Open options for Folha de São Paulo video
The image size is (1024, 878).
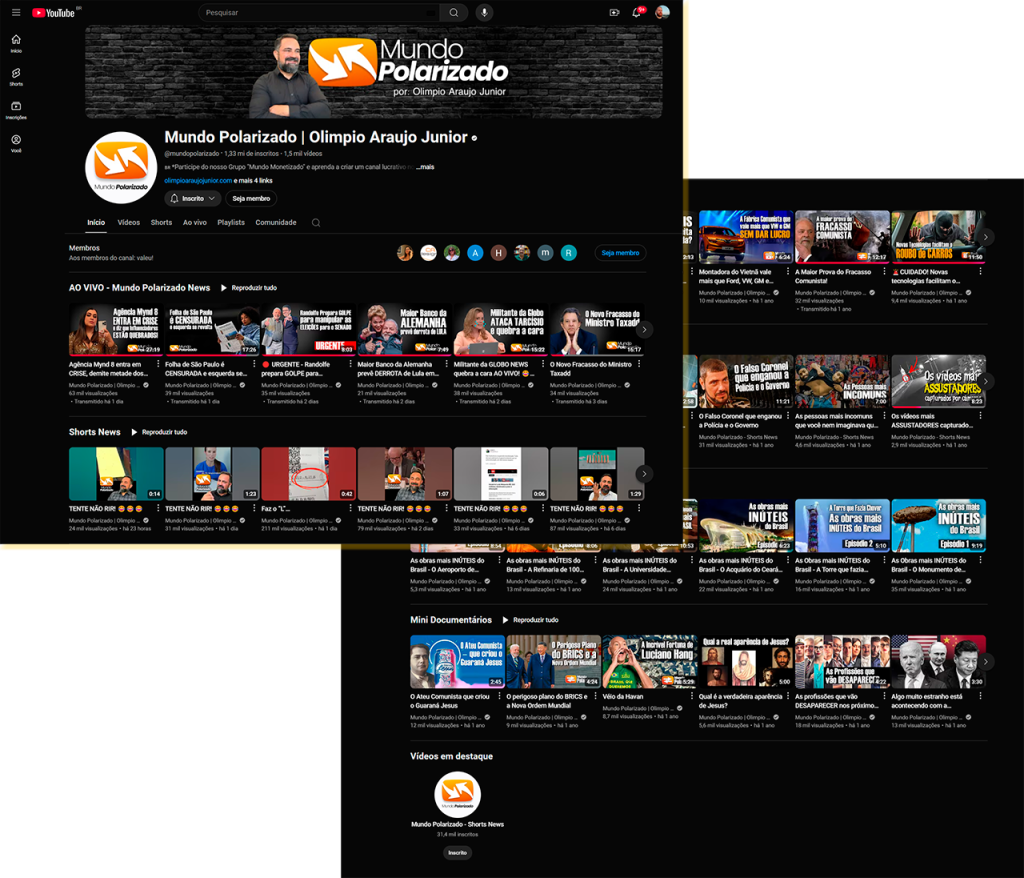click(x=254, y=365)
